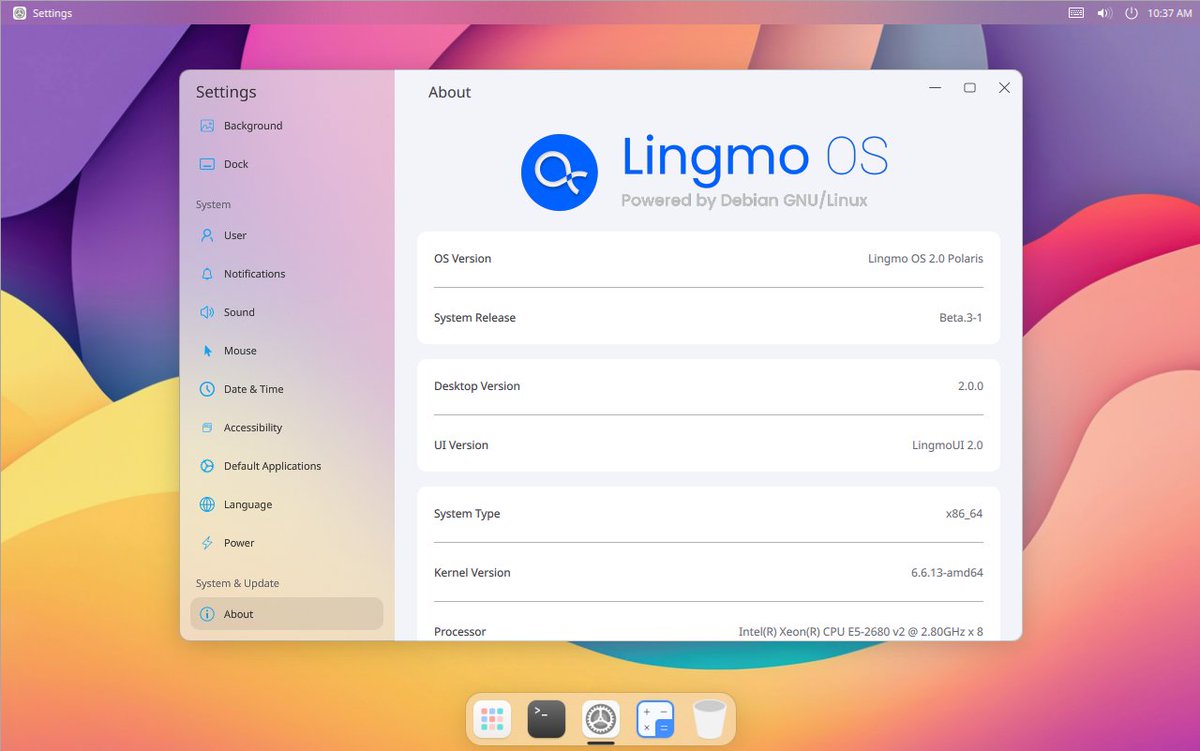1200x751 pixels.
Task: Select the Dock menu item
Action: click(287, 164)
